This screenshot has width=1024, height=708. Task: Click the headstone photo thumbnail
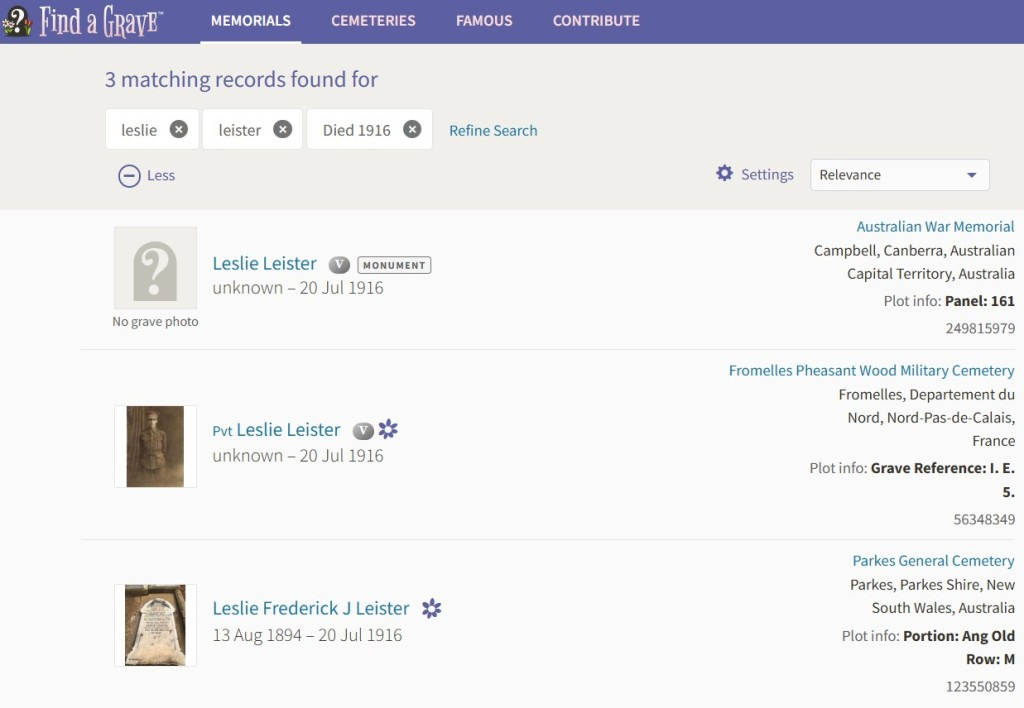(x=155, y=625)
